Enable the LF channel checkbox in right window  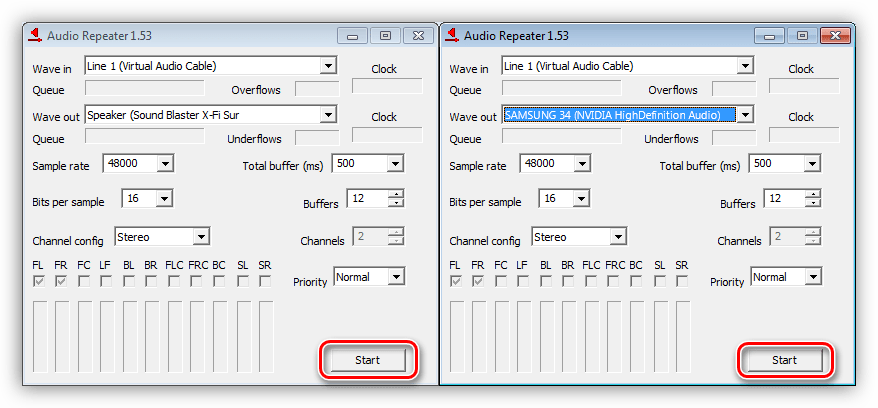pos(523,281)
